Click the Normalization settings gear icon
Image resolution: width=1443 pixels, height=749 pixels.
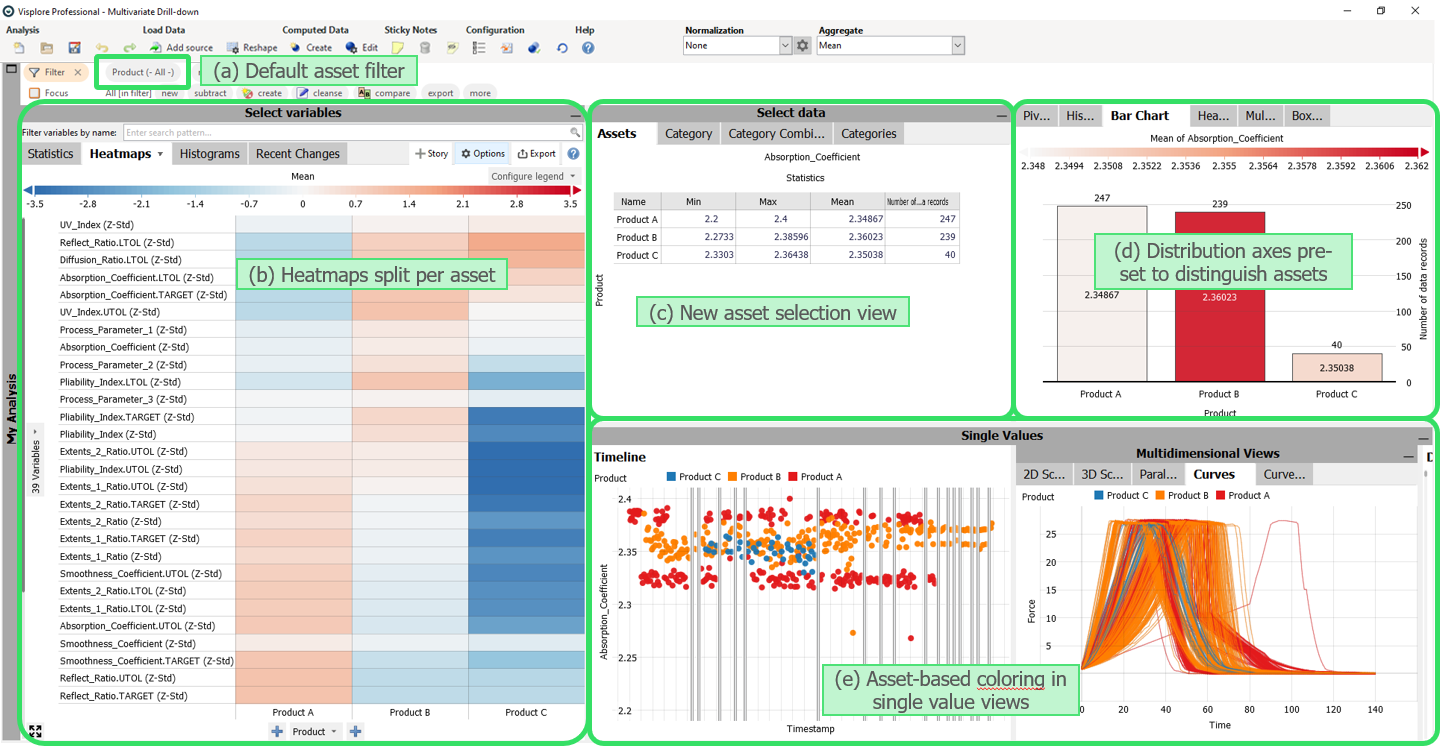click(x=802, y=46)
